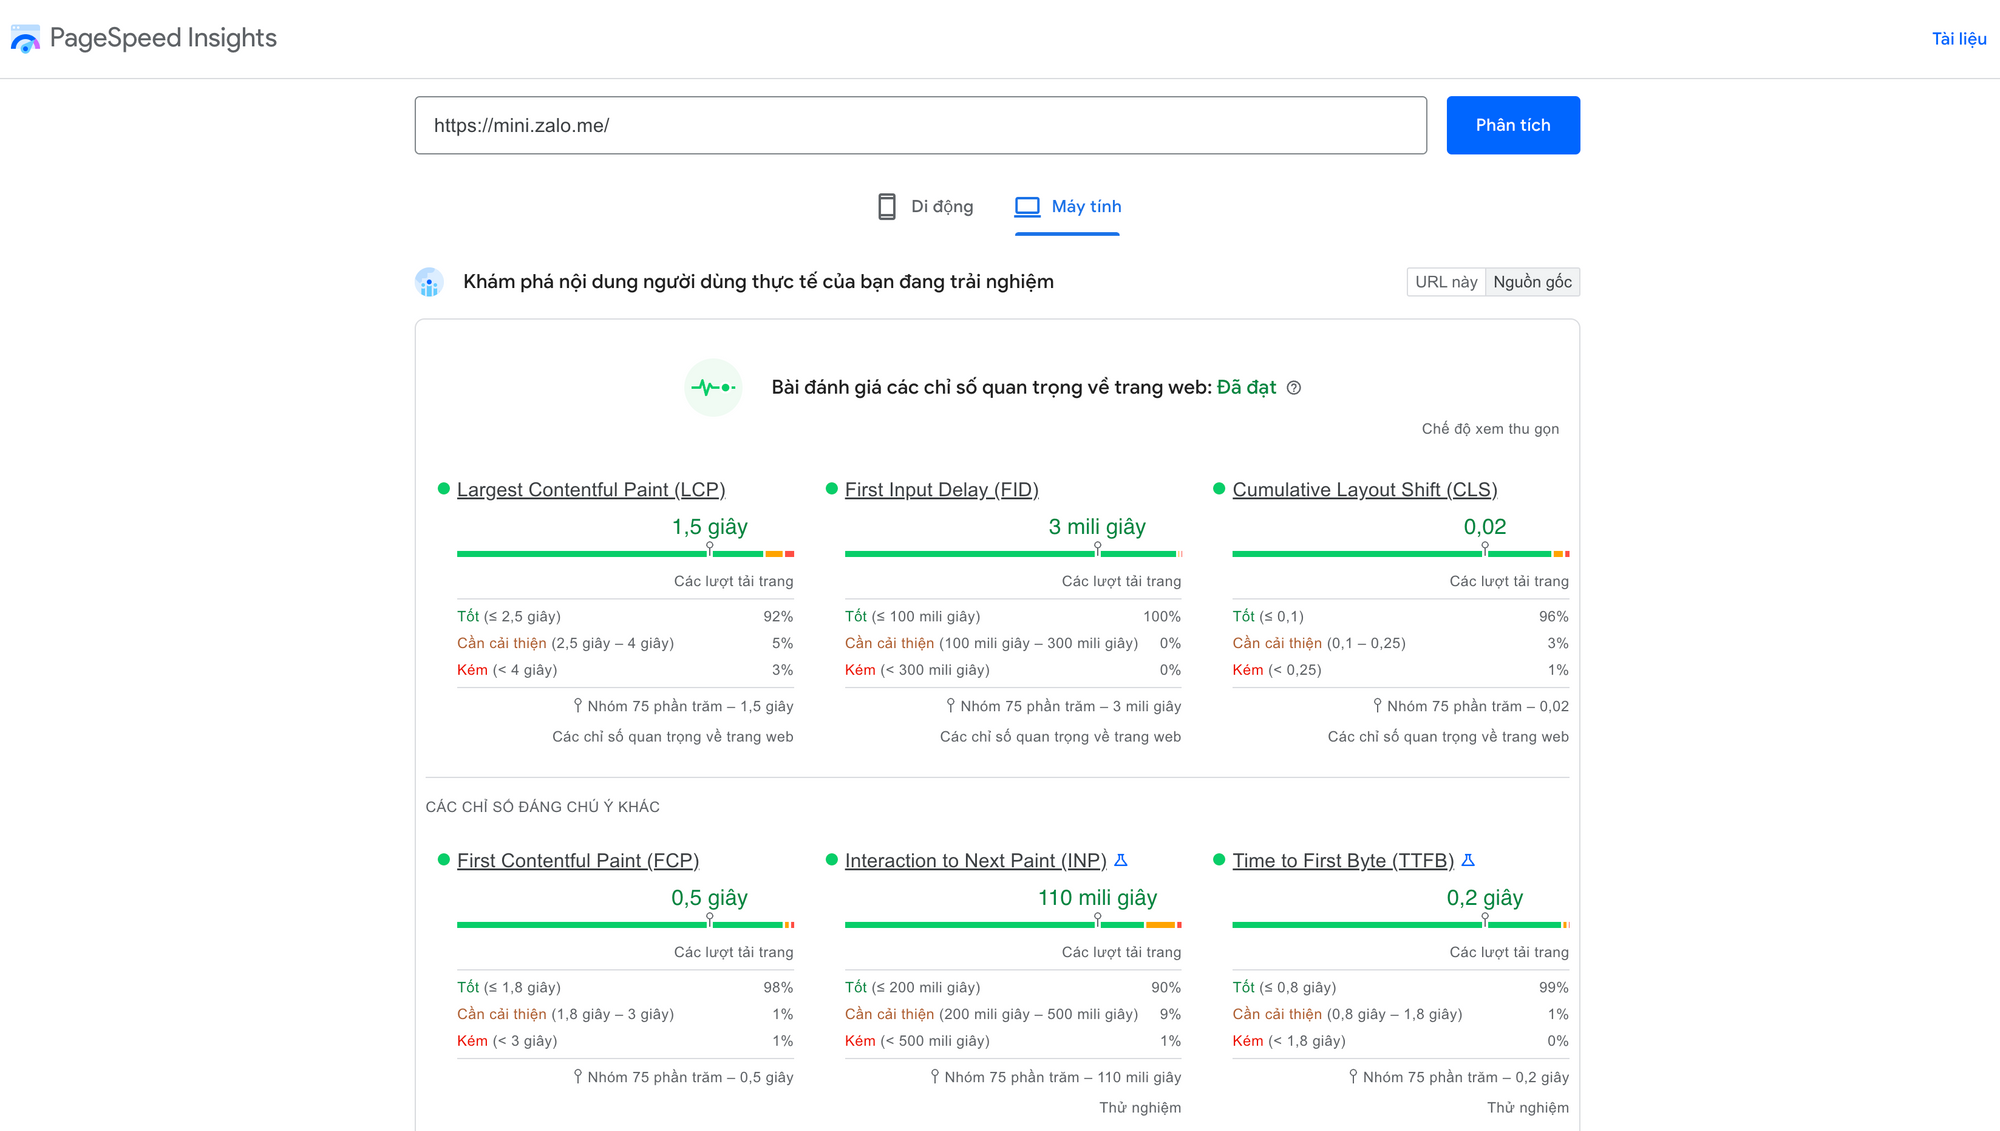Click the mobile phone icon for Di động

(886, 206)
